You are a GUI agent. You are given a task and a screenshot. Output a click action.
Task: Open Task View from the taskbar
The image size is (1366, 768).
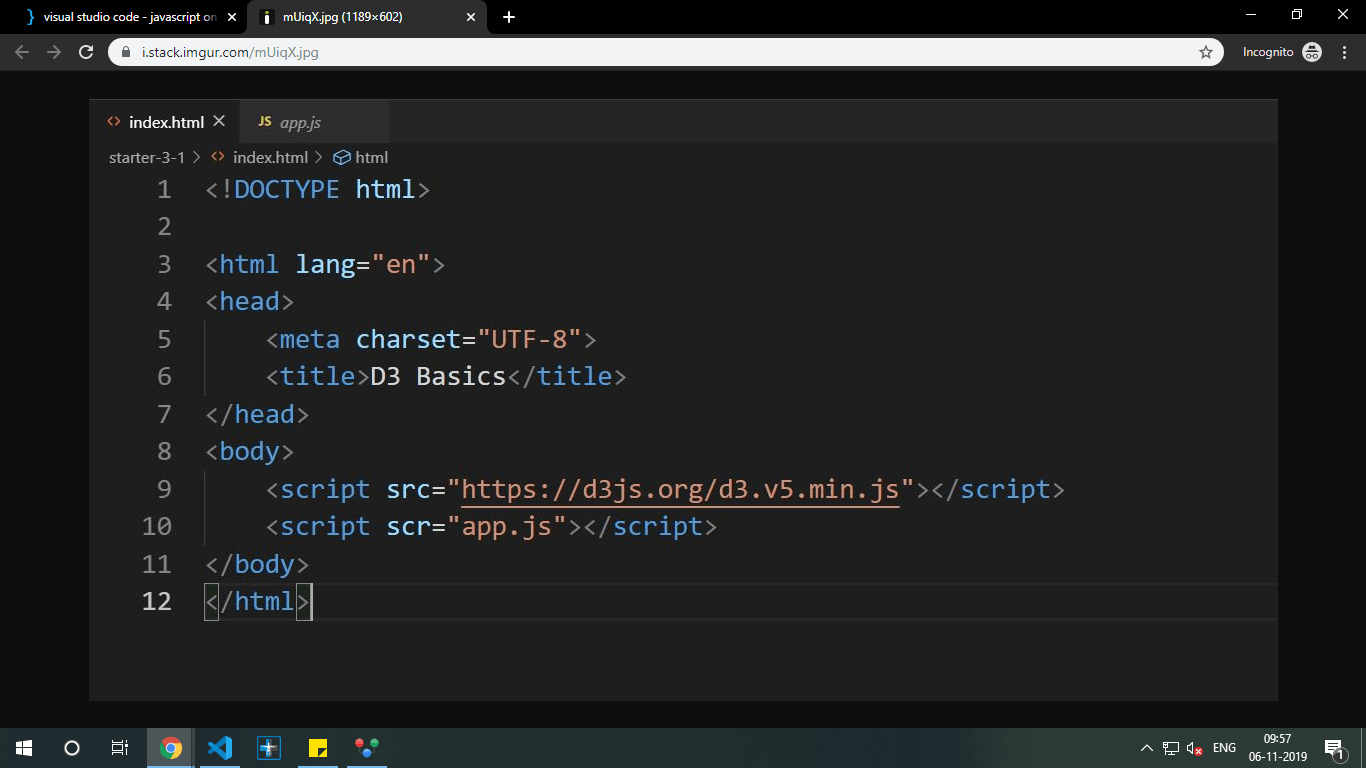click(119, 747)
